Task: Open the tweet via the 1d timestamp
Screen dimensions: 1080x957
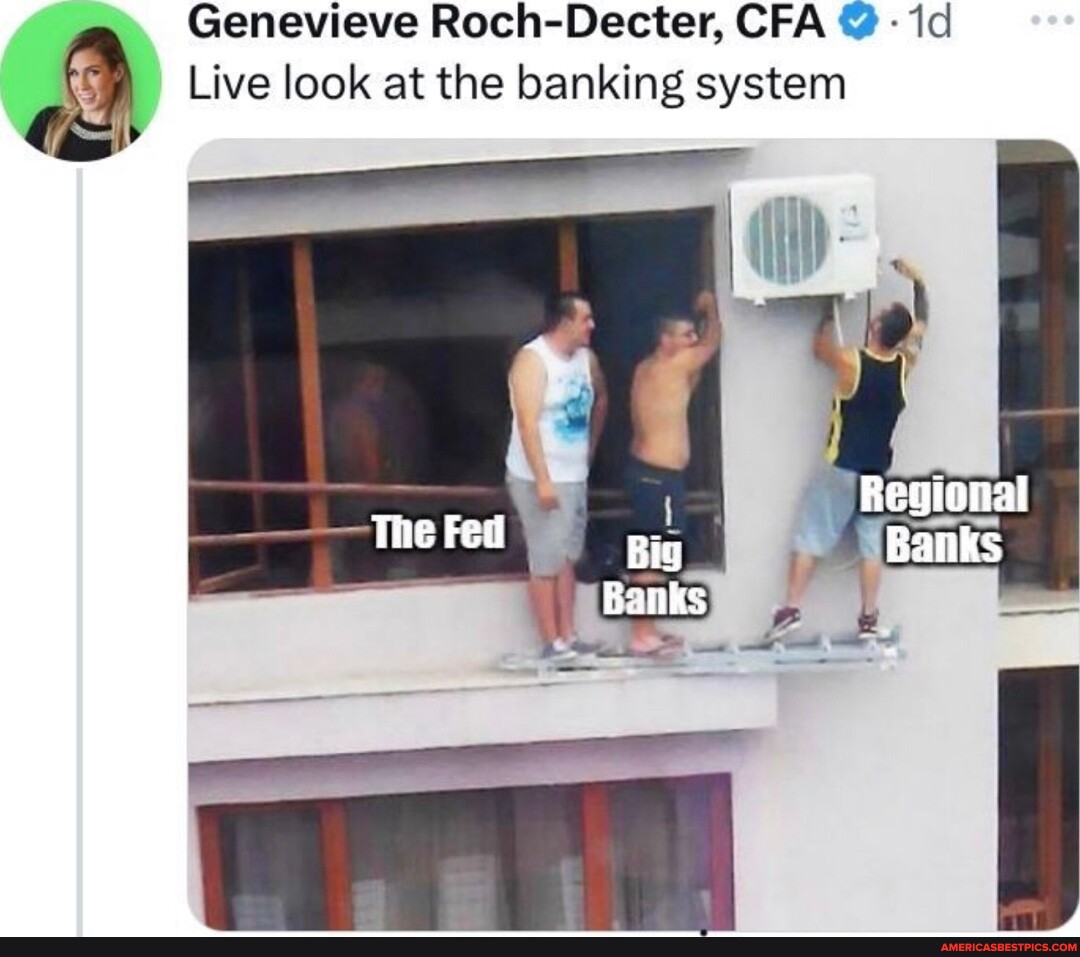Action: (x=929, y=23)
